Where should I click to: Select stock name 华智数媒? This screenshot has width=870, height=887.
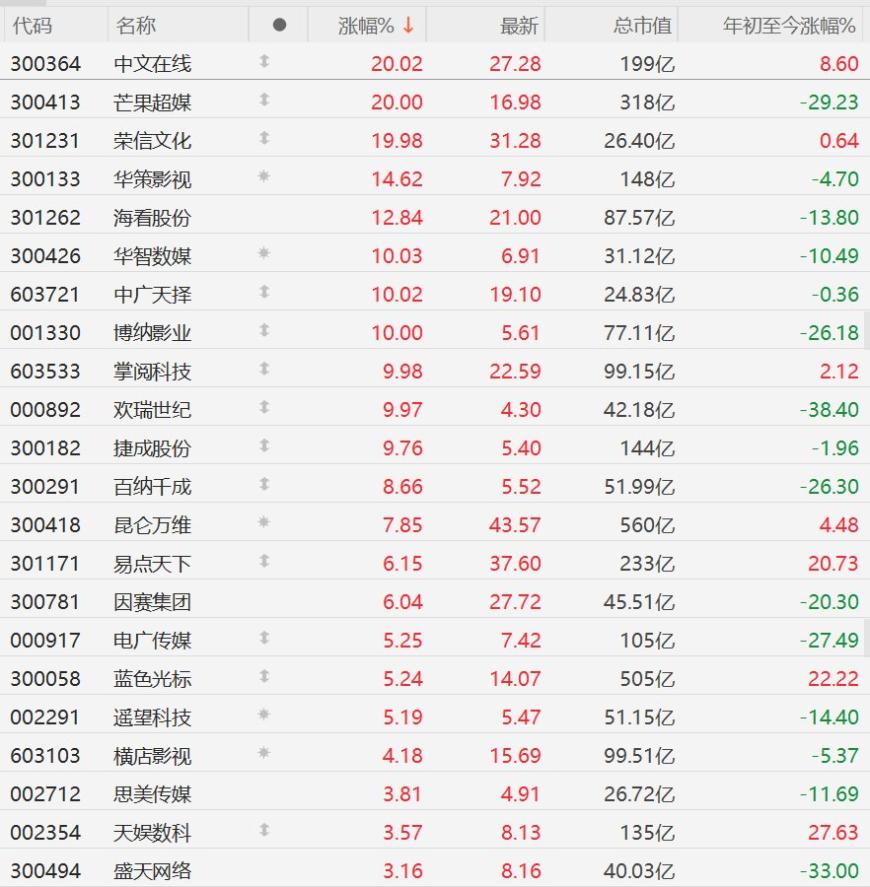(x=152, y=256)
